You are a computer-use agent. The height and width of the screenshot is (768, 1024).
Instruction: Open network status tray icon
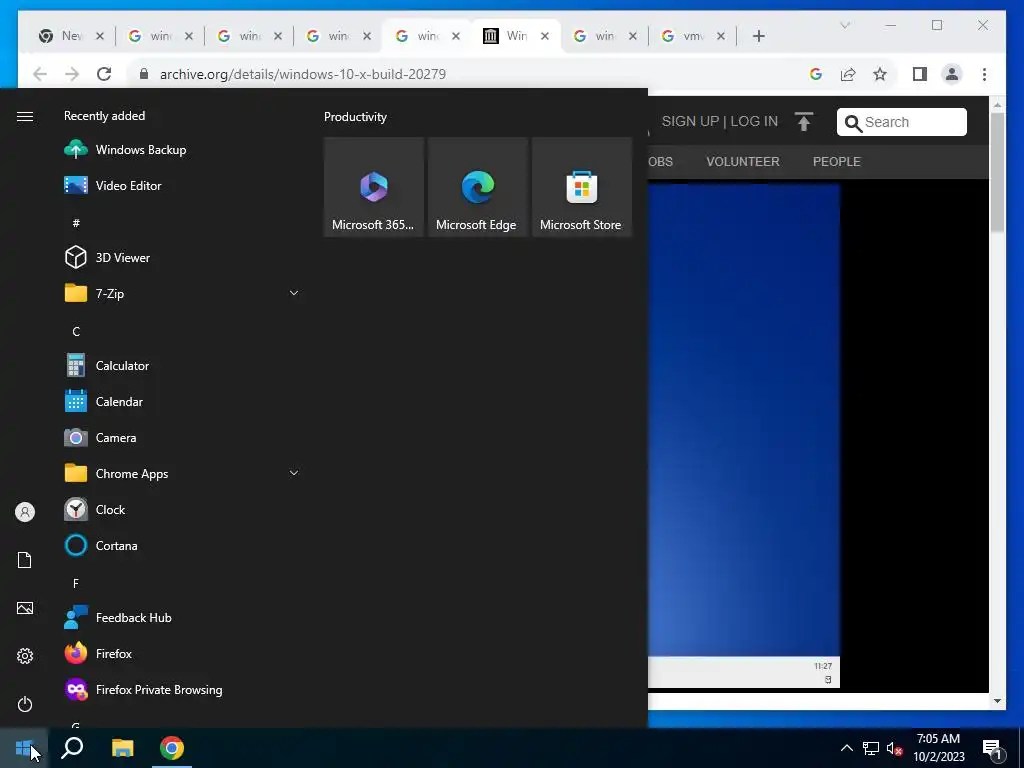click(x=871, y=748)
